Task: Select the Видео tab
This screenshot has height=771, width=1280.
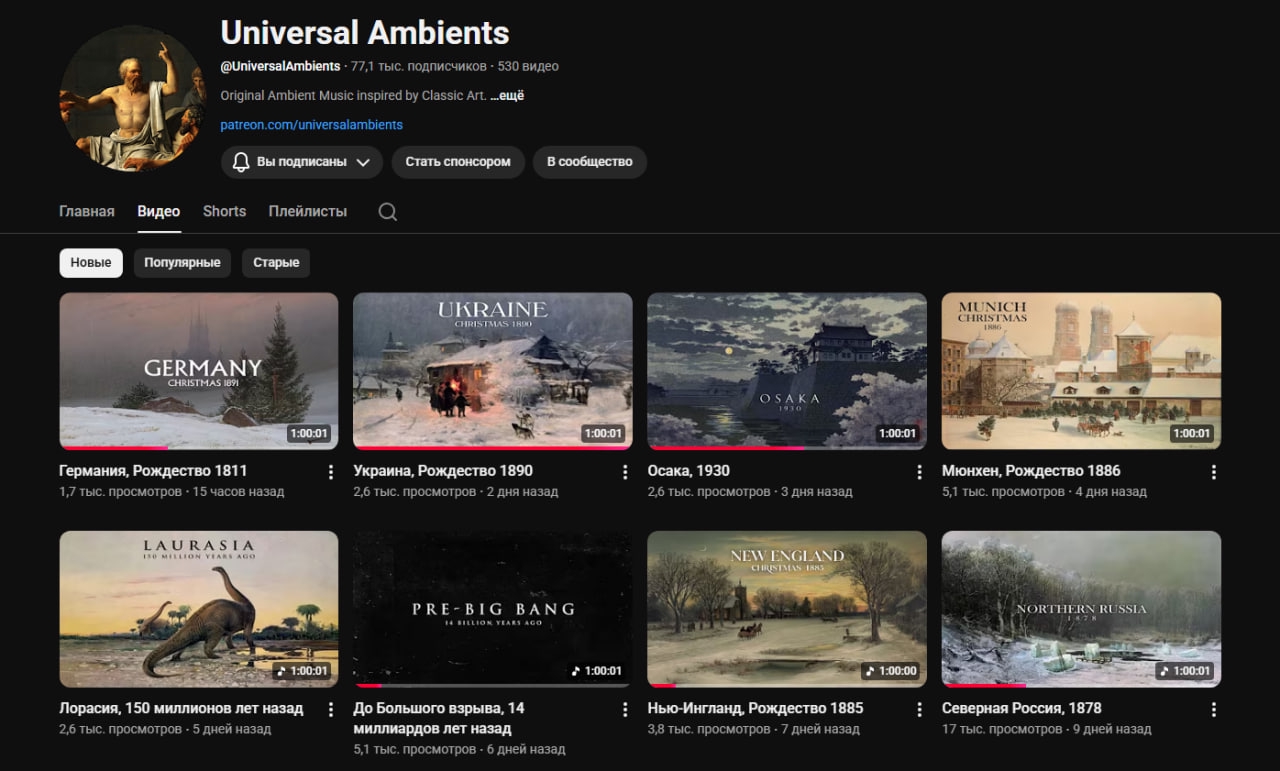Action: [159, 212]
